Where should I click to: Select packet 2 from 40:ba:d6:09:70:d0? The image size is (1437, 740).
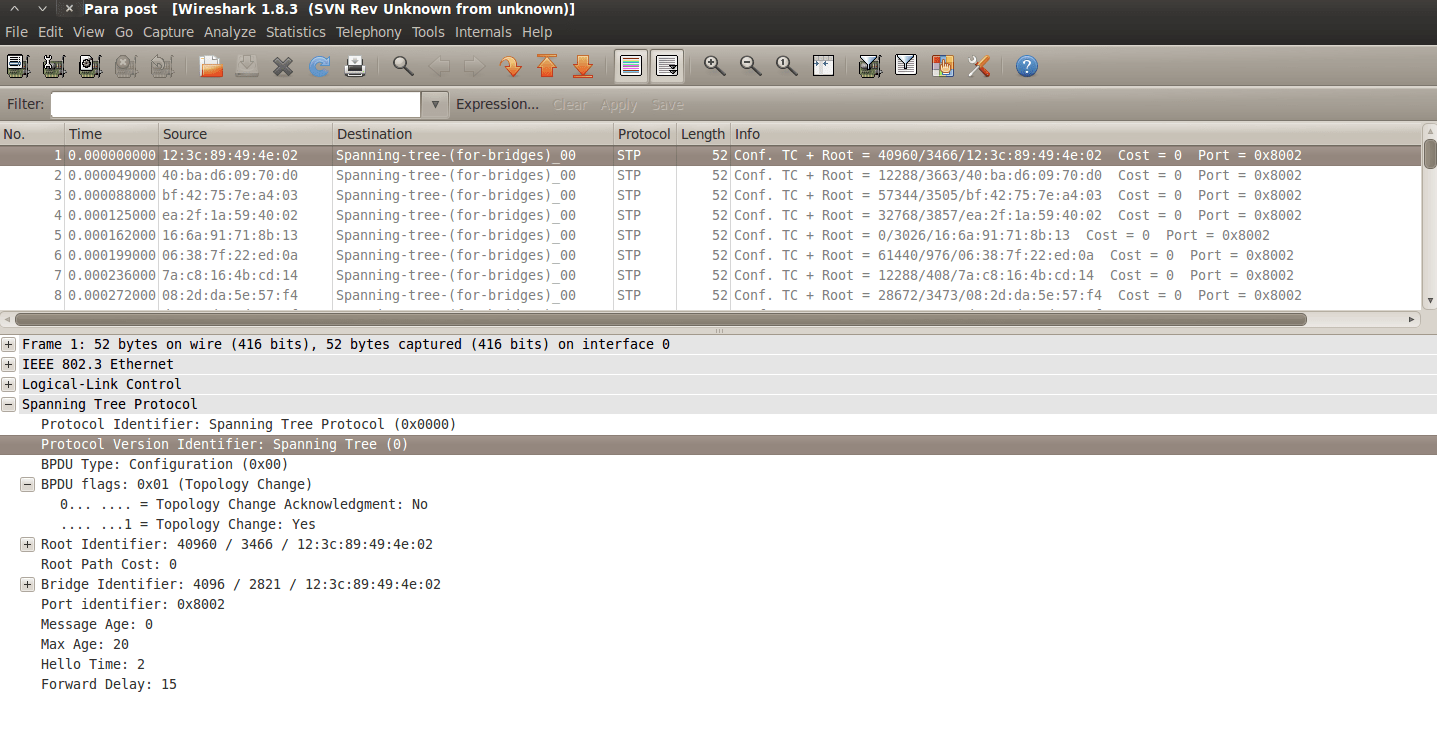(710, 175)
